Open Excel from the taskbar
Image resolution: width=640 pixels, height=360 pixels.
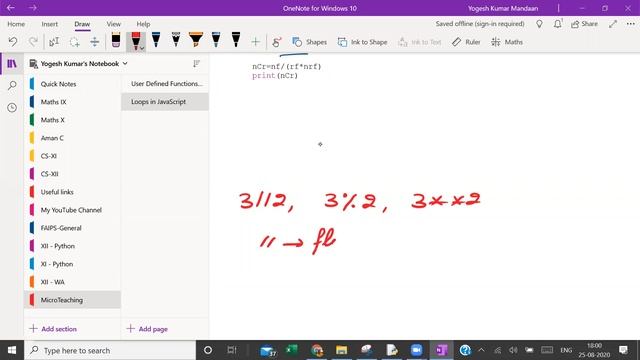(291, 350)
